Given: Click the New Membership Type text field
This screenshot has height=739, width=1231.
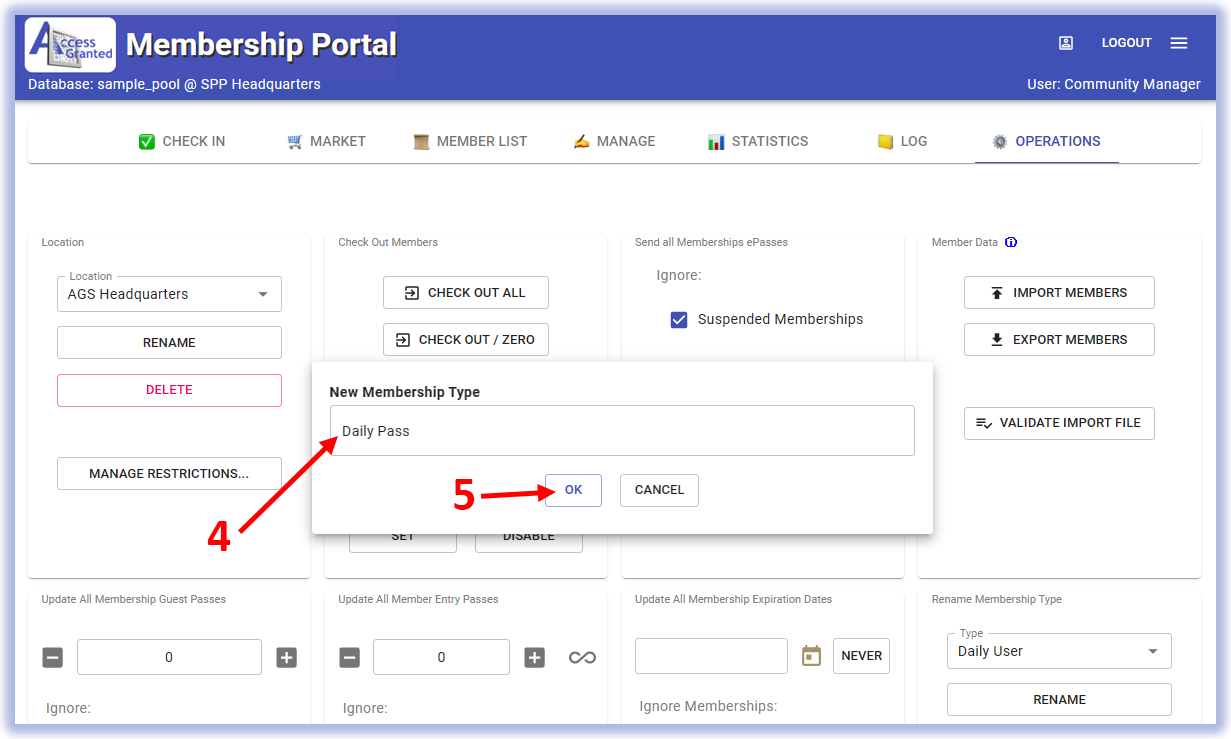Looking at the screenshot, I should [x=622, y=431].
